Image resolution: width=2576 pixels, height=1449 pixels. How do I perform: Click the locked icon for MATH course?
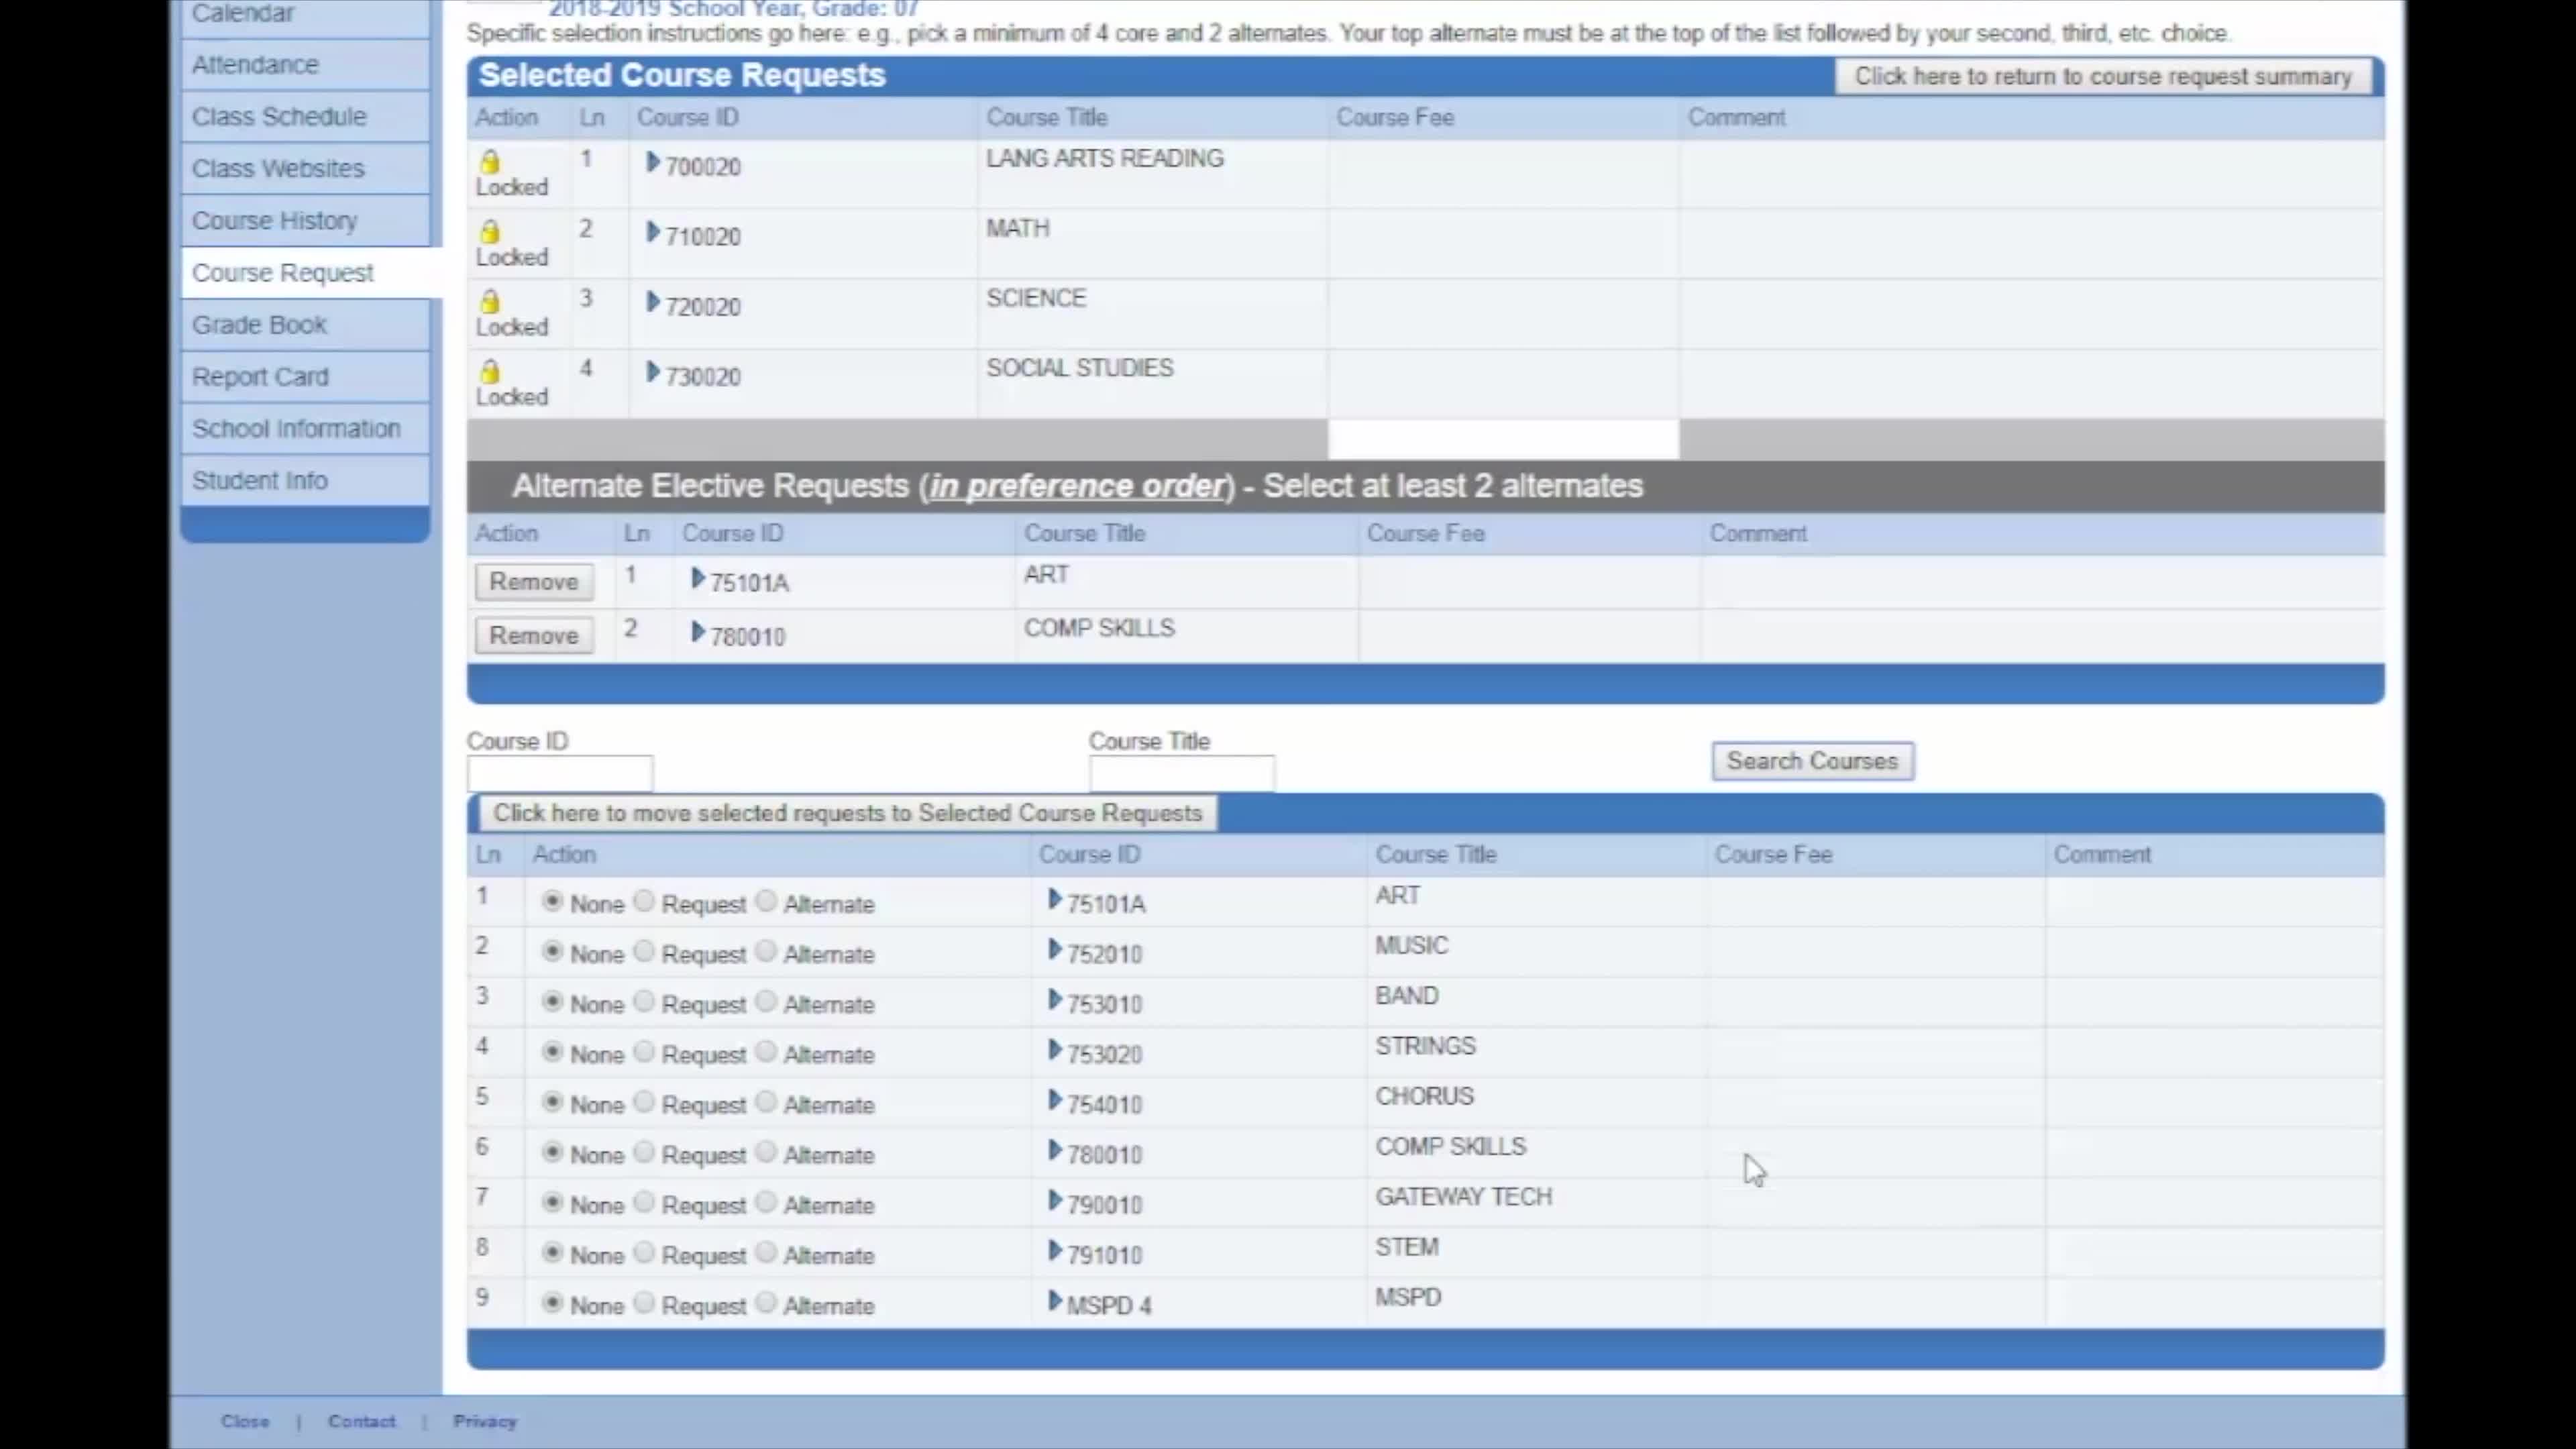490,227
